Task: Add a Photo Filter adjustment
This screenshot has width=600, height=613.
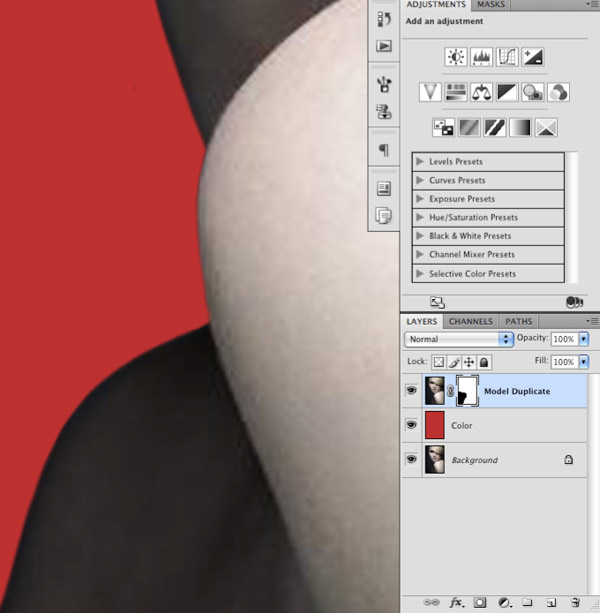Action: (533, 92)
